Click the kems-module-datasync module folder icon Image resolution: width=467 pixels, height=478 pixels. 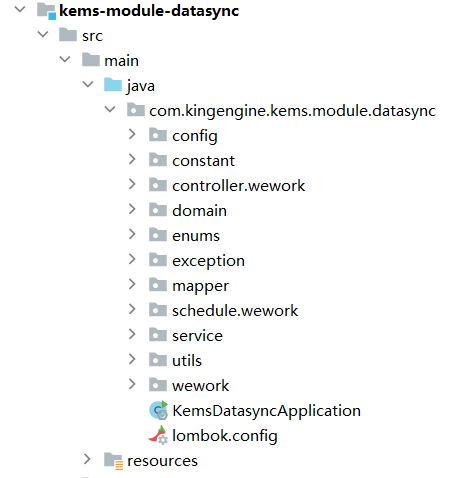pyautogui.click(x=46, y=11)
